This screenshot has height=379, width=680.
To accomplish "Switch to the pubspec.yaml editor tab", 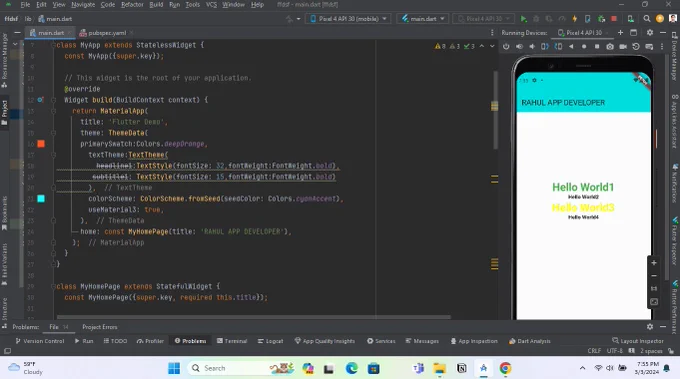I will tap(107, 33).
